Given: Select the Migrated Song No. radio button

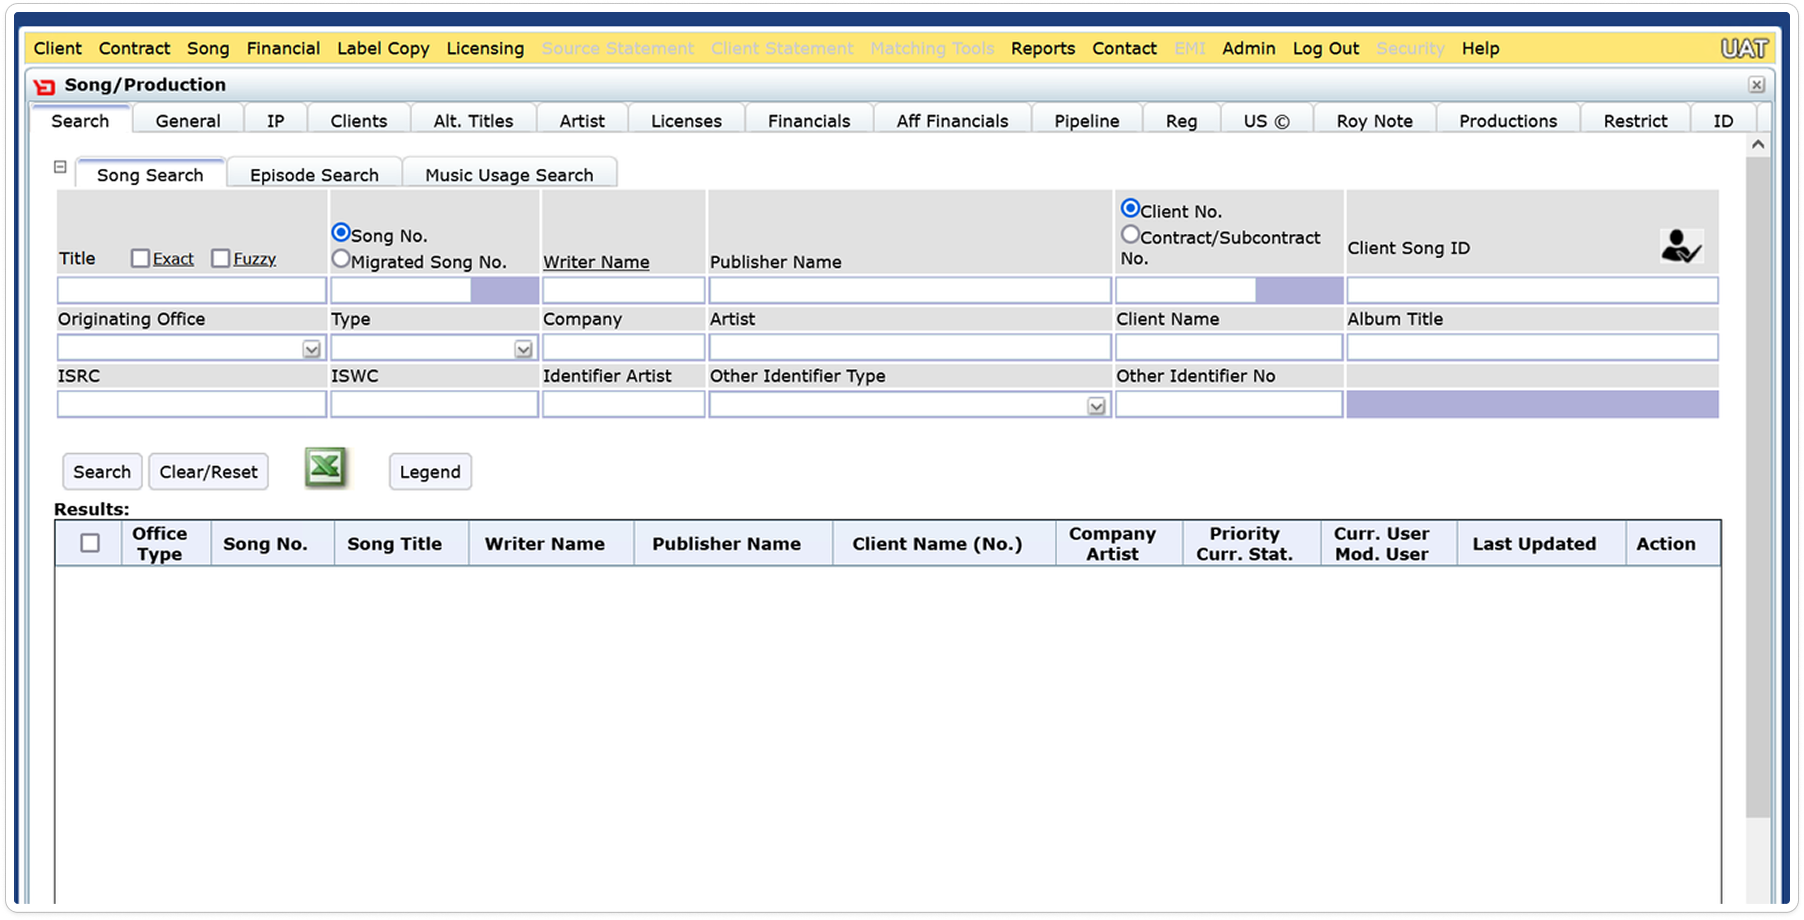Looking at the screenshot, I should (x=341, y=259).
